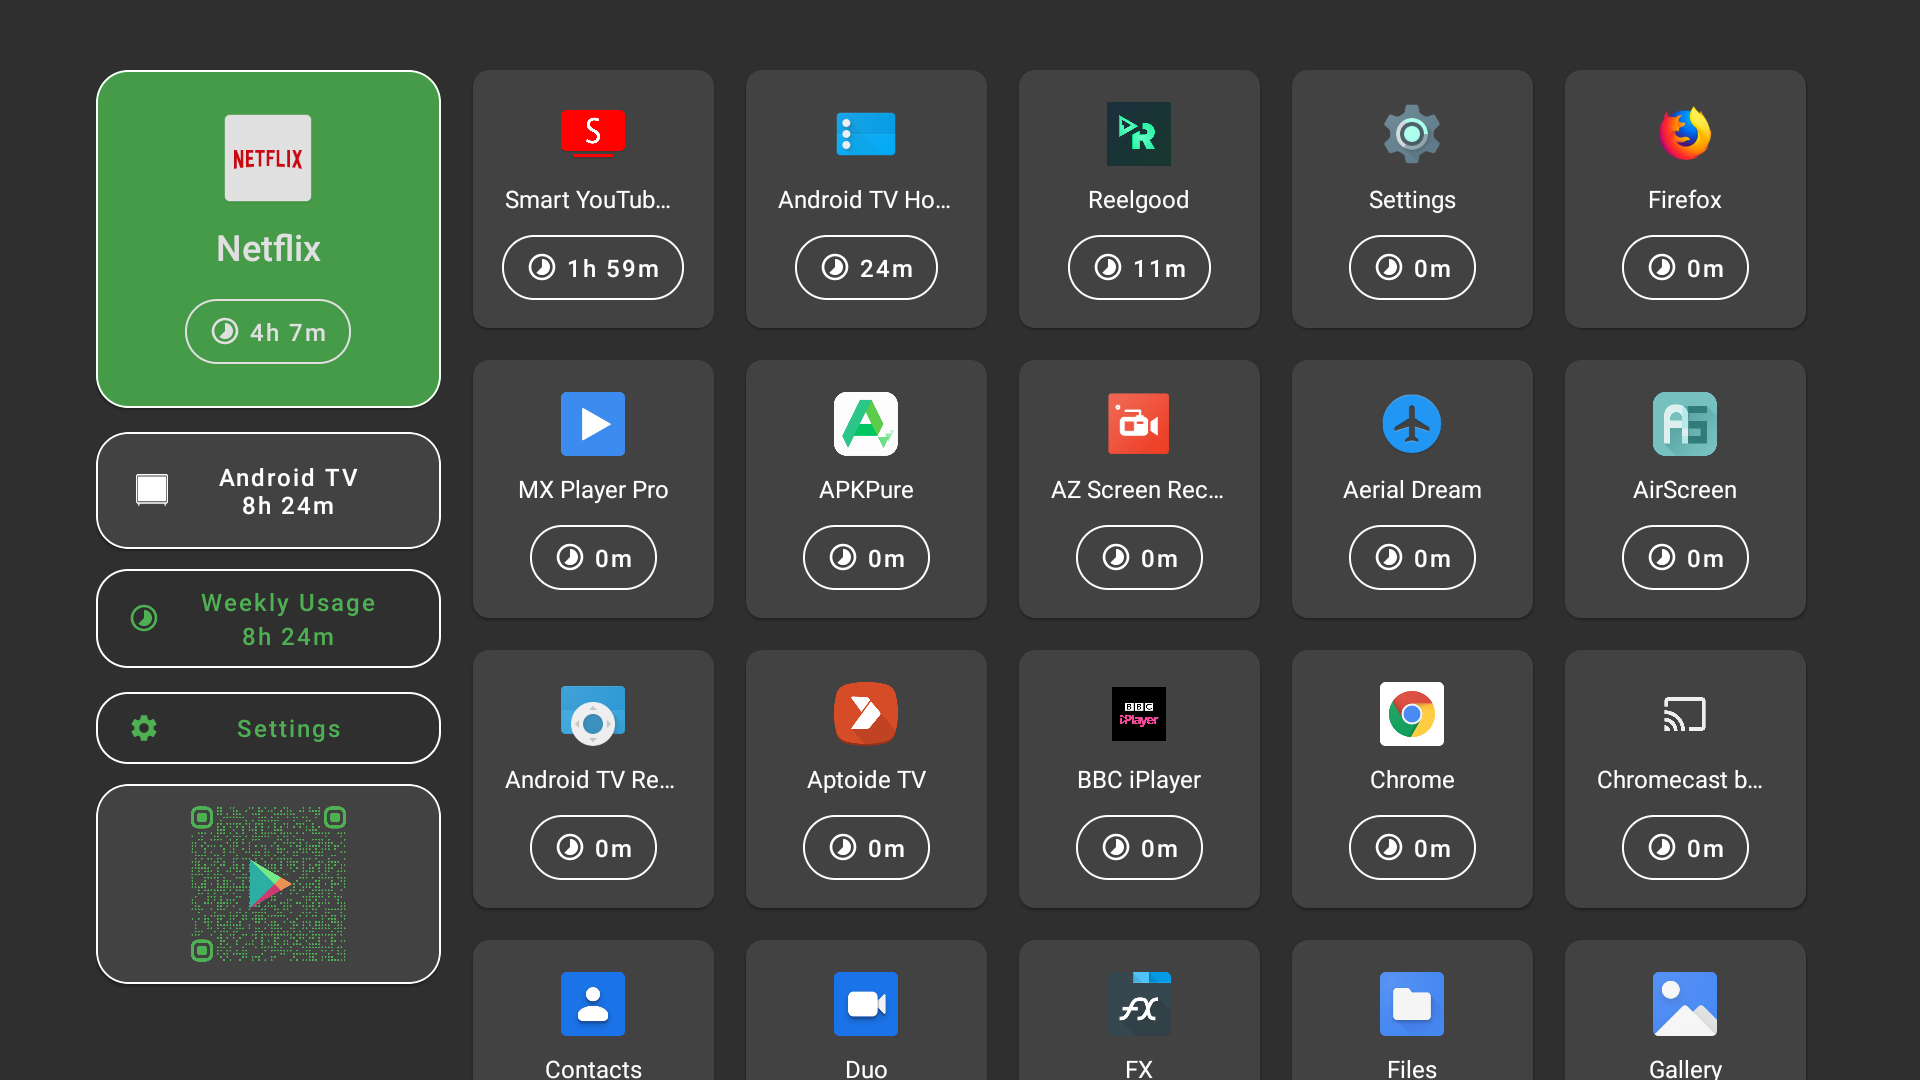Screen dimensions: 1920x1080
Task: Open APKPure app
Action: 866,488
